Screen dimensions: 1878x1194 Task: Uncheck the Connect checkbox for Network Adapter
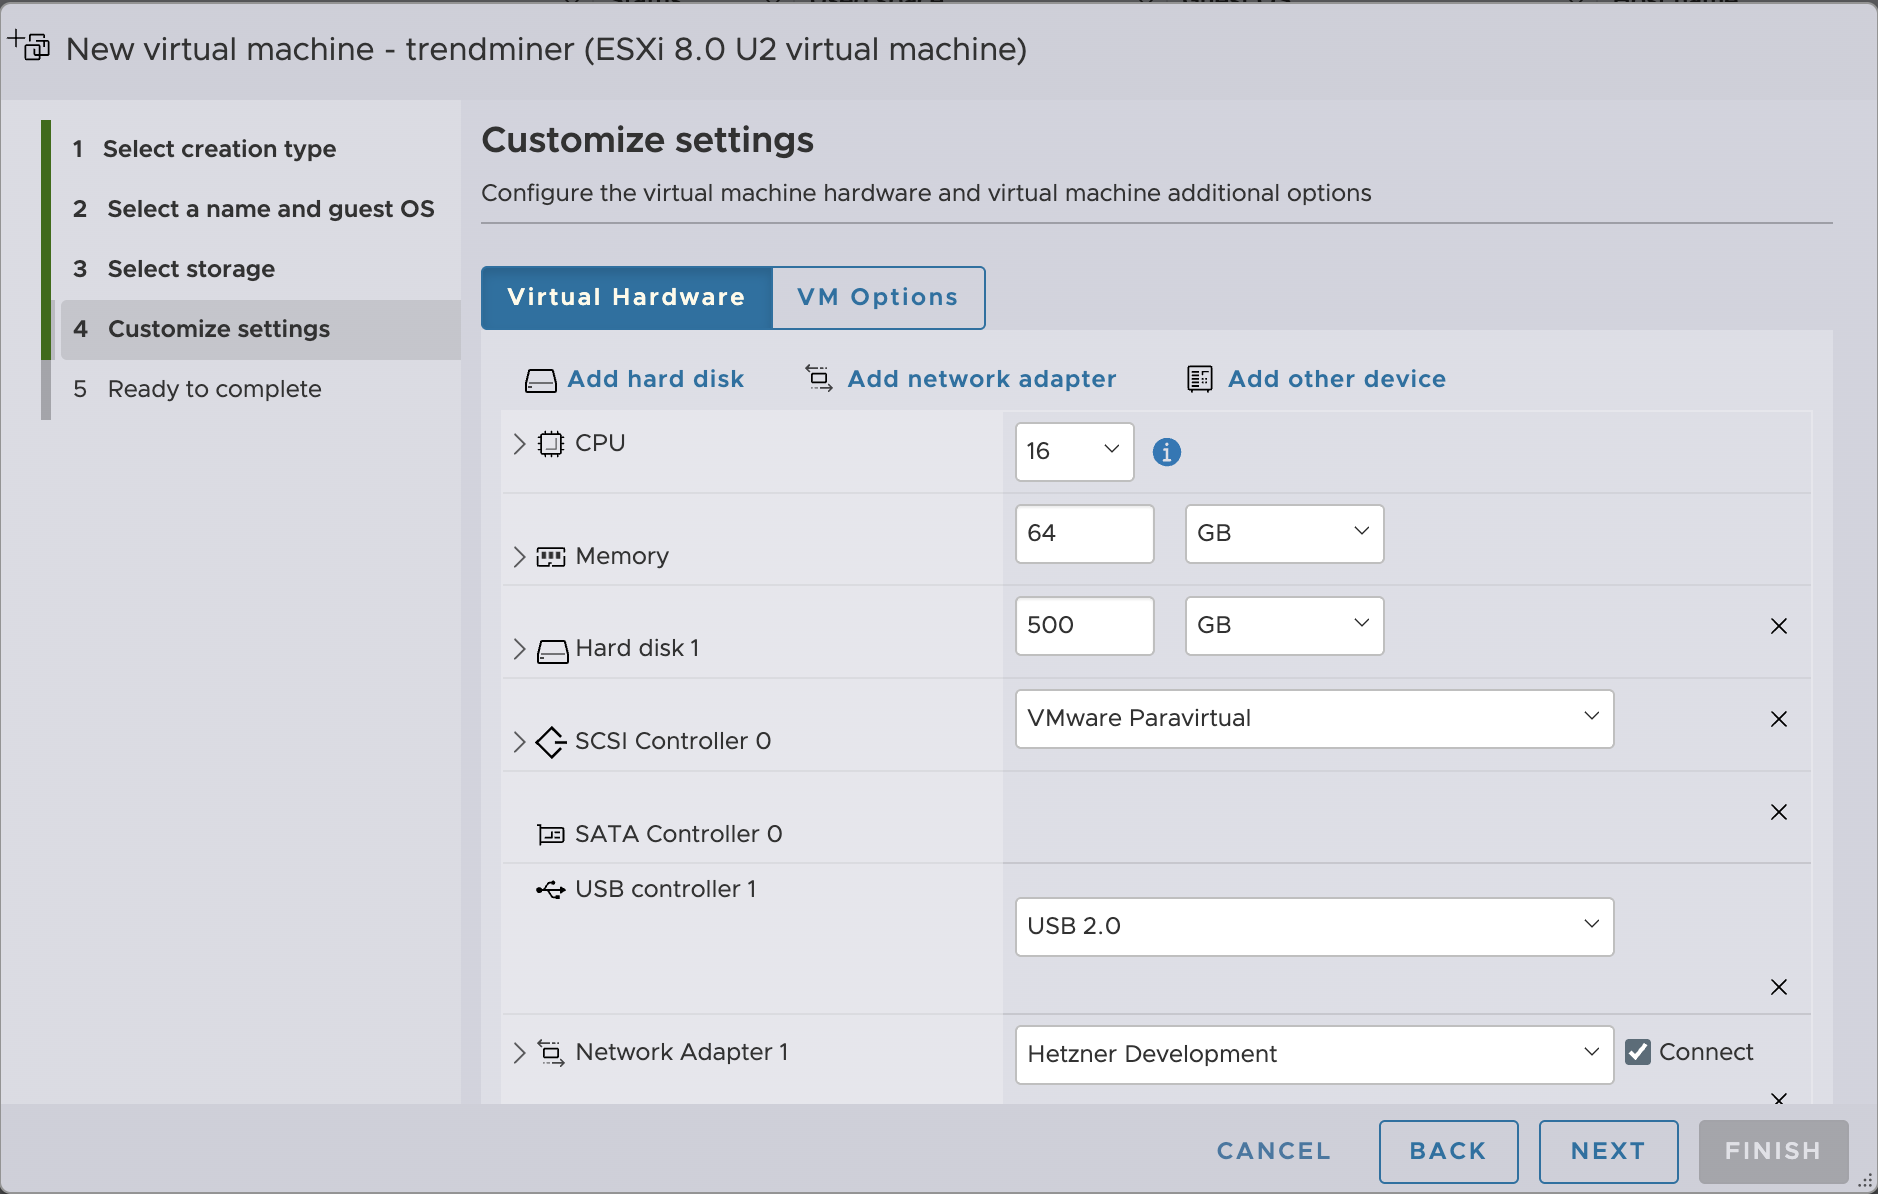click(x=1637, y=1052)
